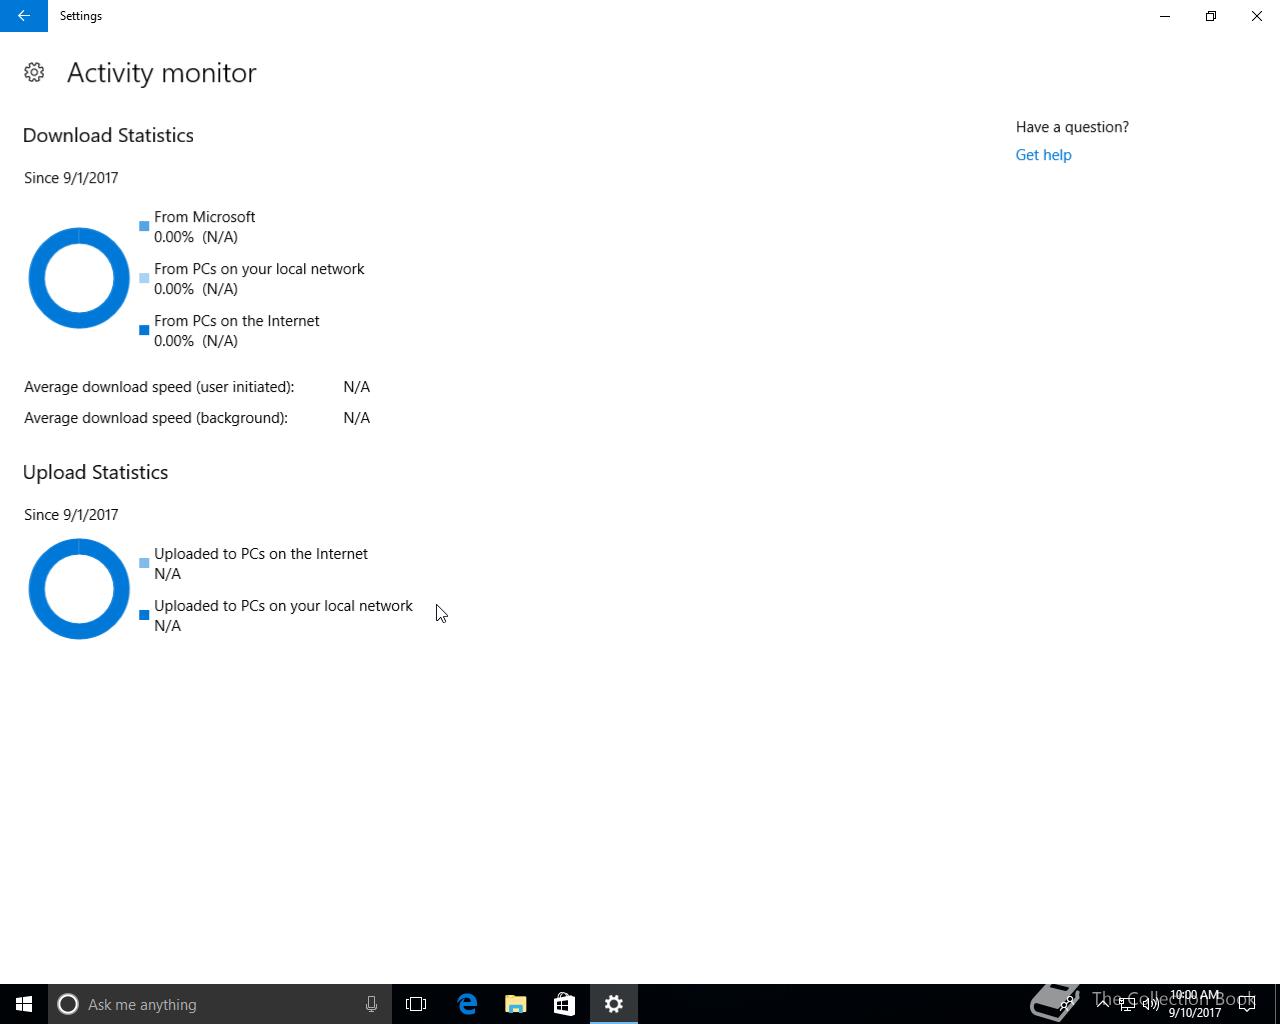Click the upload statistics donut chart
This screenshot has height=1024, width=1280.
tap(79, 589)
